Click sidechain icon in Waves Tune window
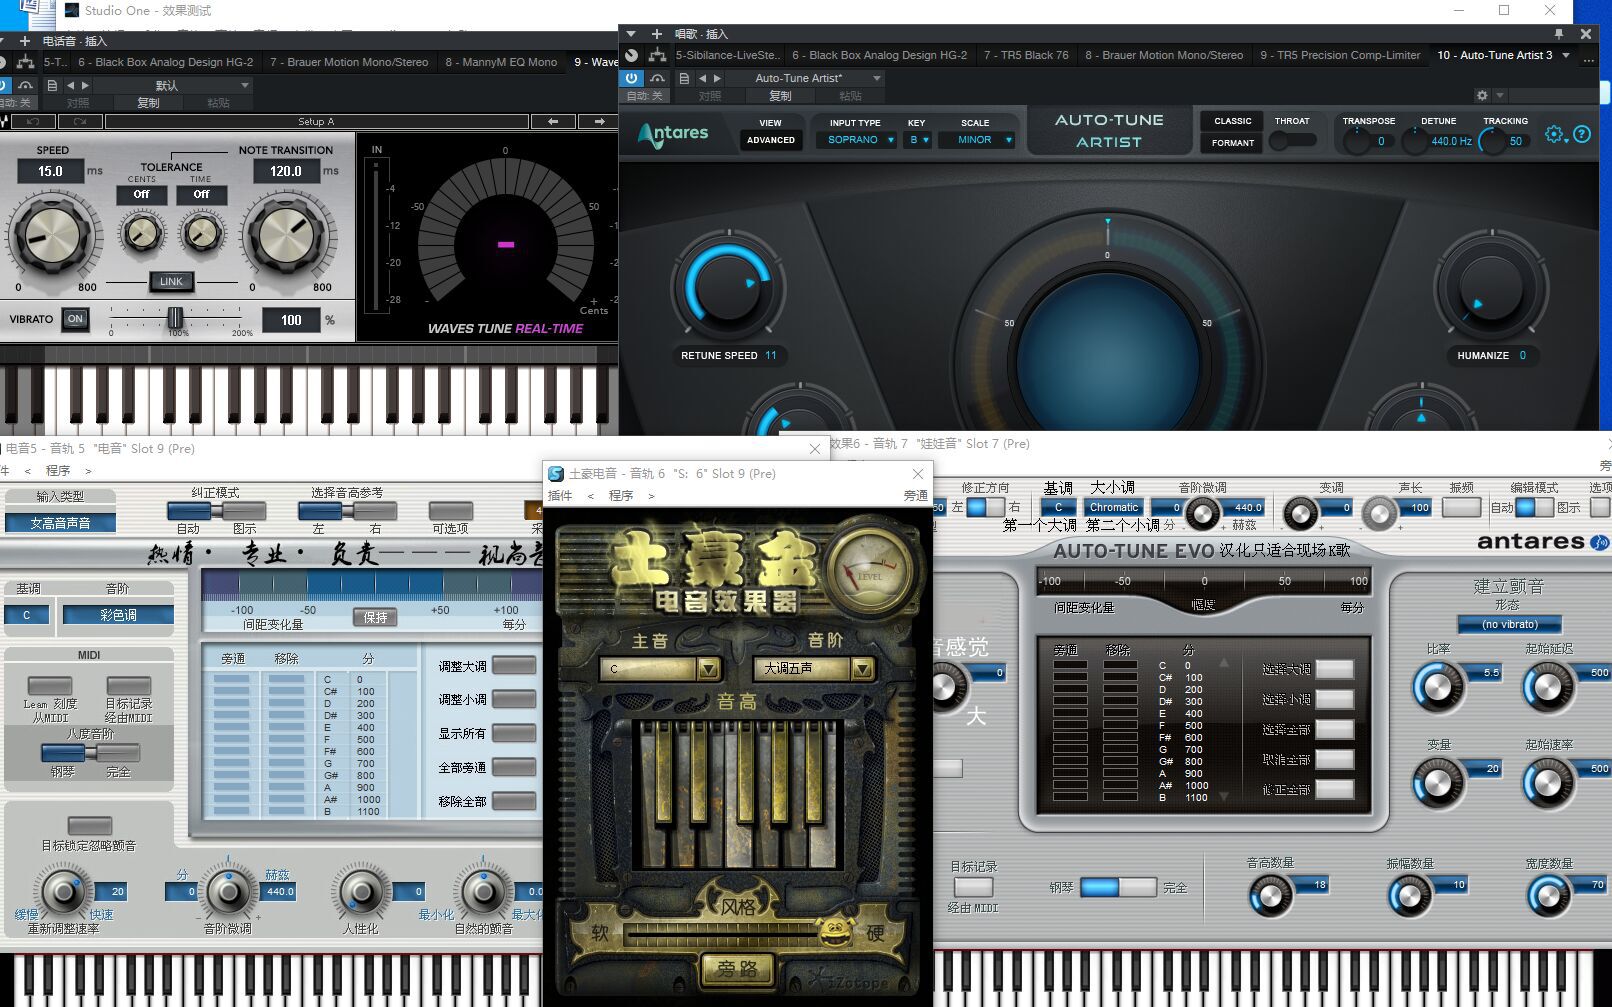Image resolution: width=1612 pixels, height=1007 pixels. tap(25, 86)
